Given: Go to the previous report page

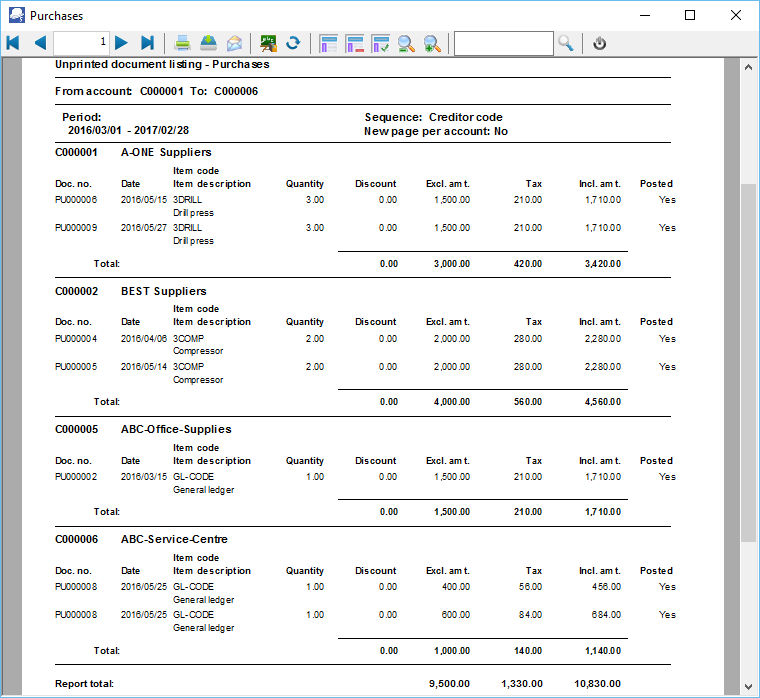Looking at the screenshot, I should point(40,43).
